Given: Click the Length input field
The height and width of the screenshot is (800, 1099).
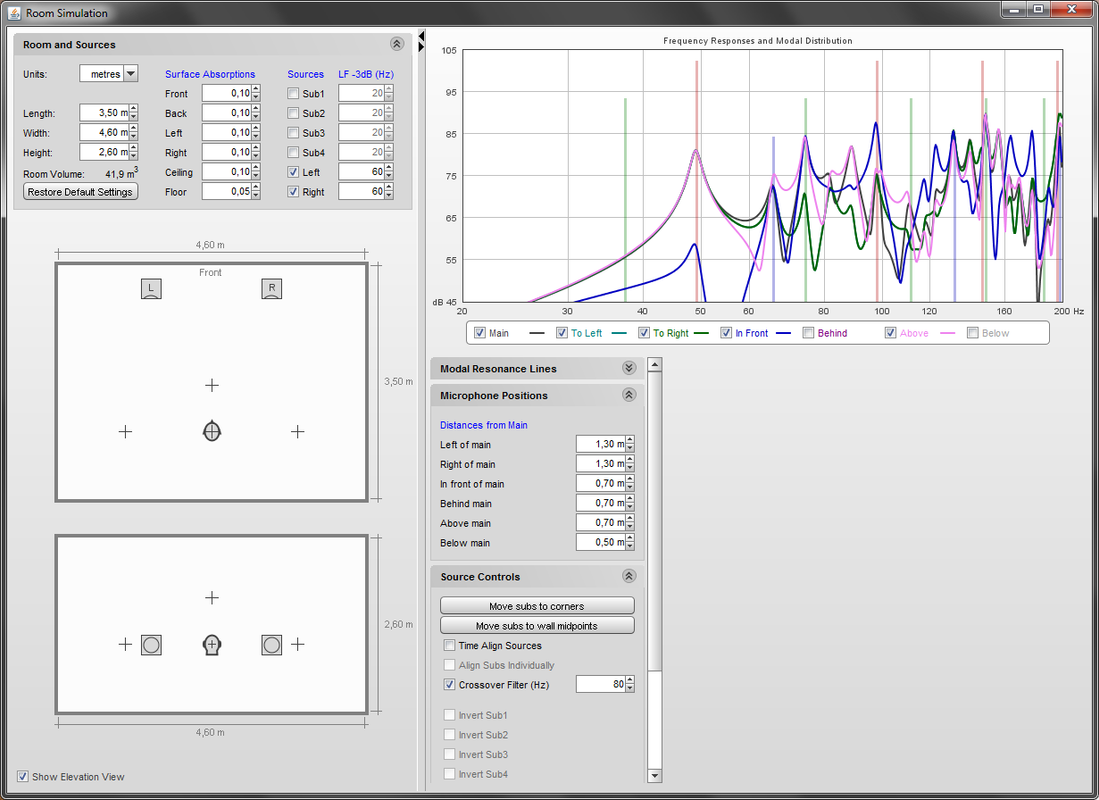Looking at the screenshot, I should (x=104, y=113).
